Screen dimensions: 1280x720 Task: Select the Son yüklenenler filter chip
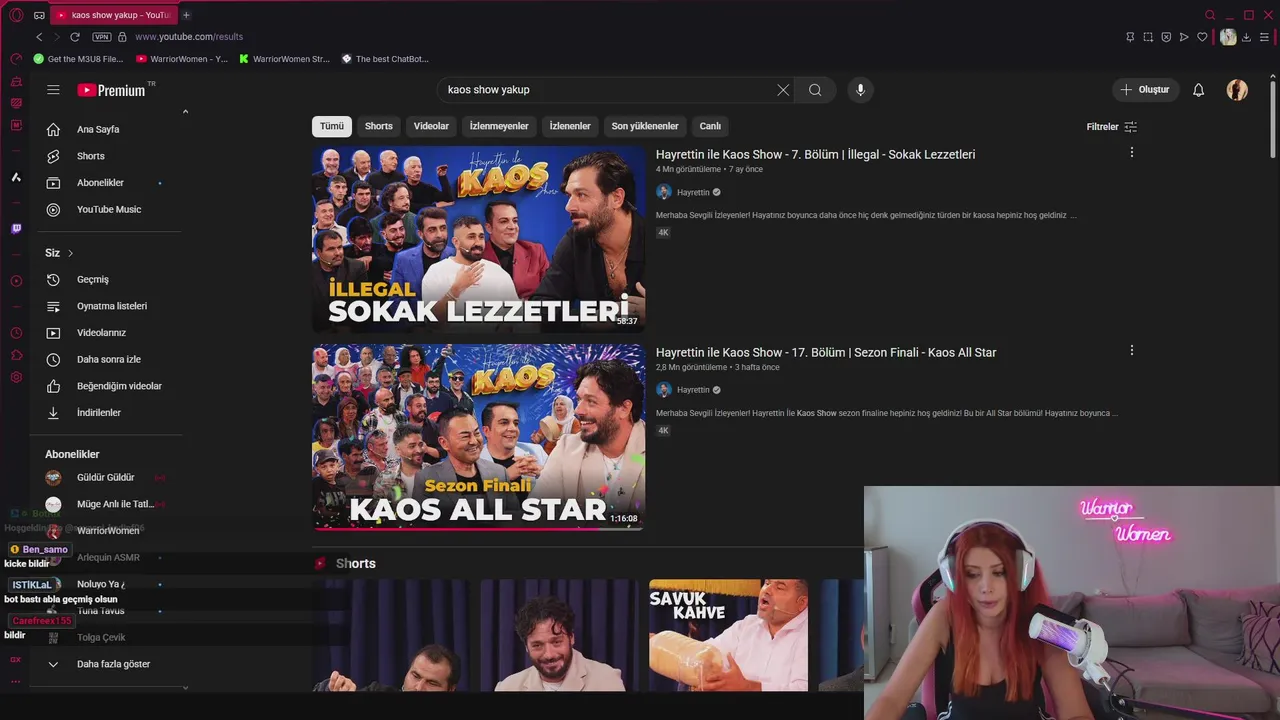pos(645,126)
